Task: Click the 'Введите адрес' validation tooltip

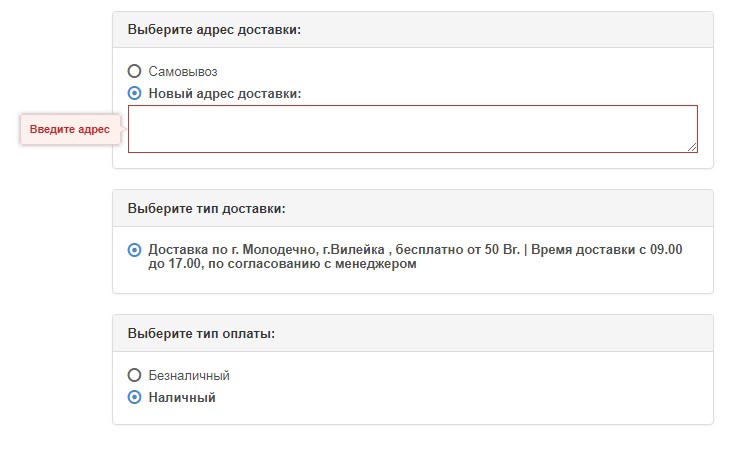Action: coord(69,130)
